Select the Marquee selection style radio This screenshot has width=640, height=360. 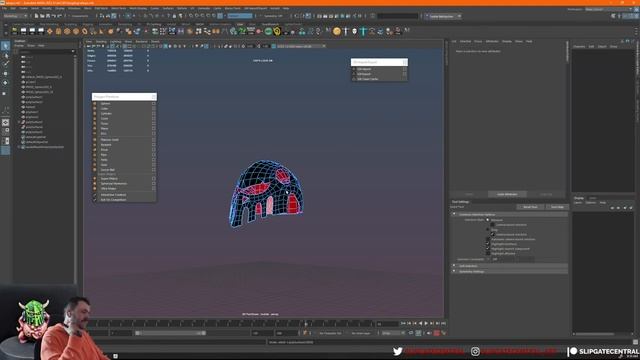tap(487, 220)
